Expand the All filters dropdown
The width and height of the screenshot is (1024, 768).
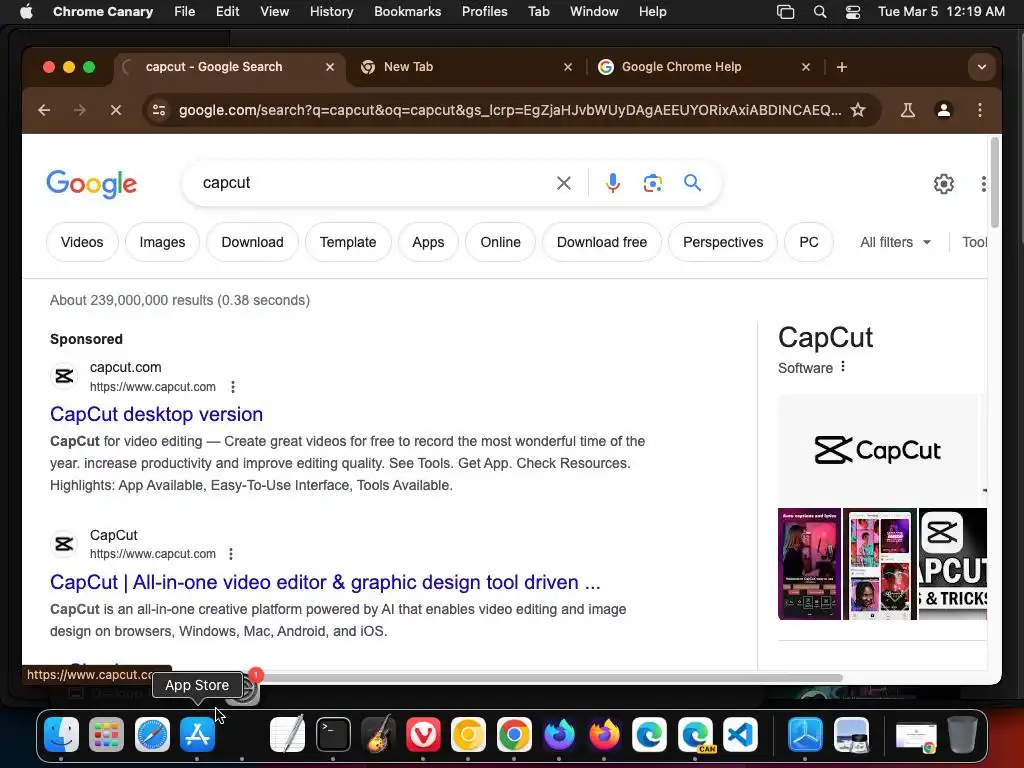(895, 242)
